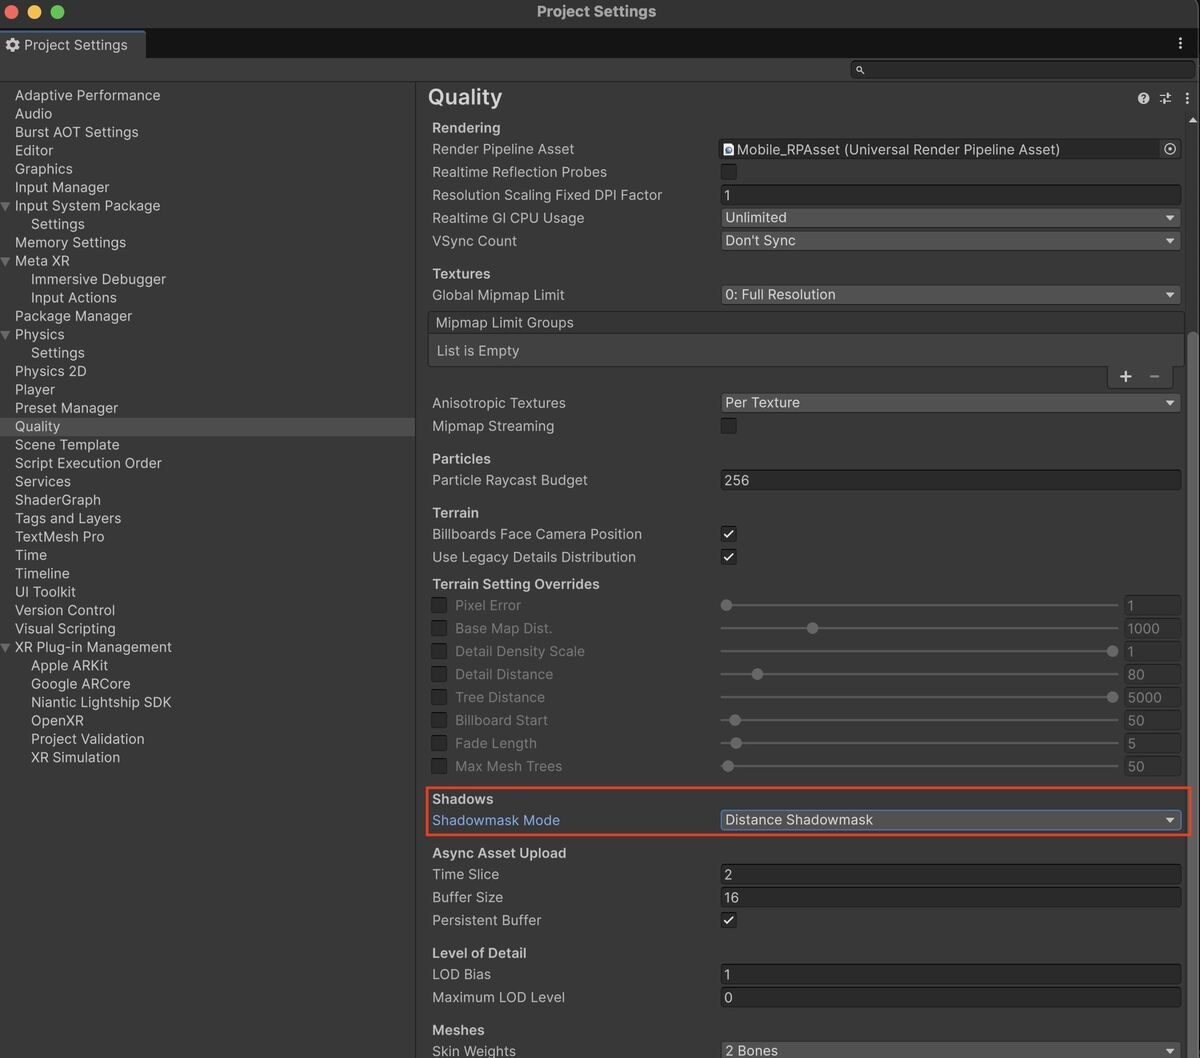Screen dimensions: 1200x1058
Task: Open the Quality preset selector icon
Action: (1165, 98)
